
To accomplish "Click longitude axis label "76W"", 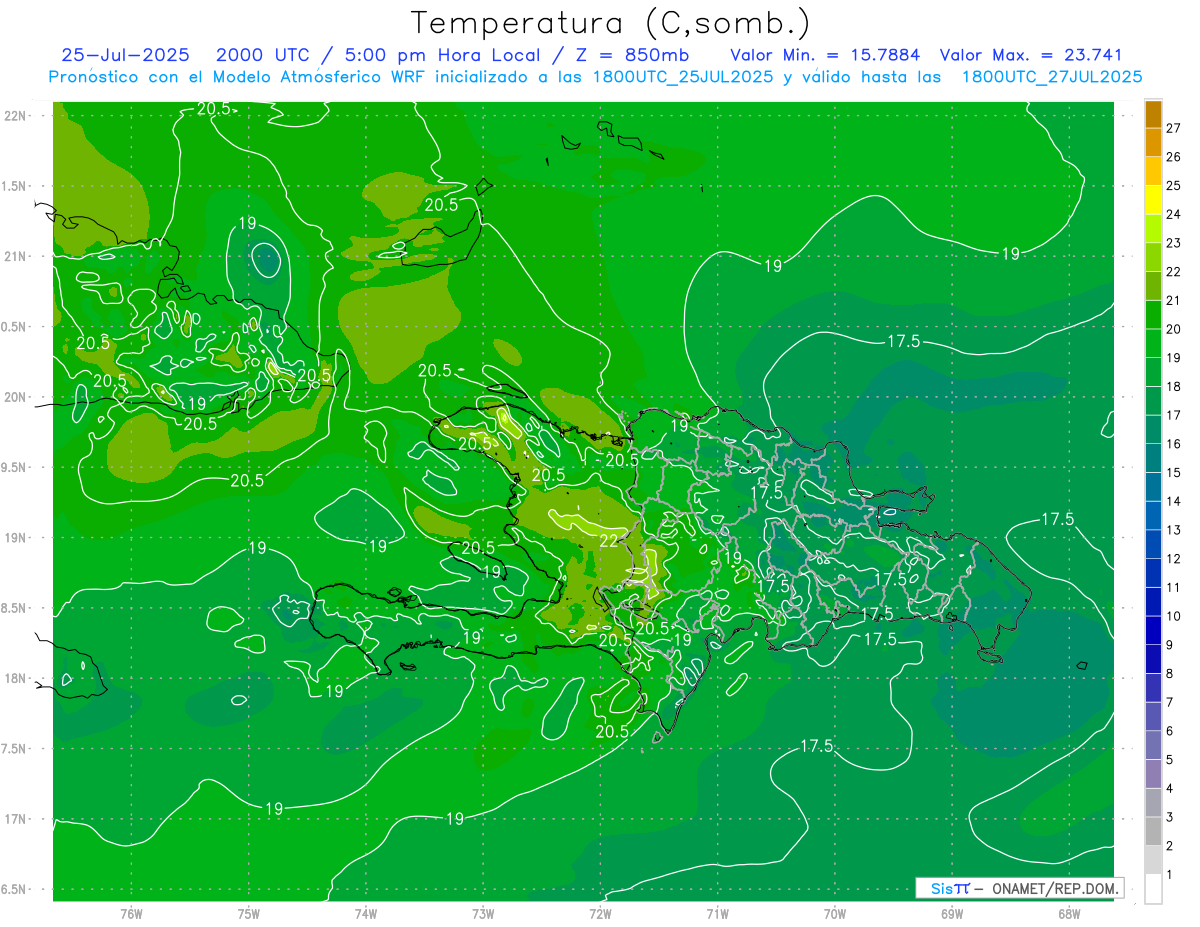I will [x=131, y=914].
